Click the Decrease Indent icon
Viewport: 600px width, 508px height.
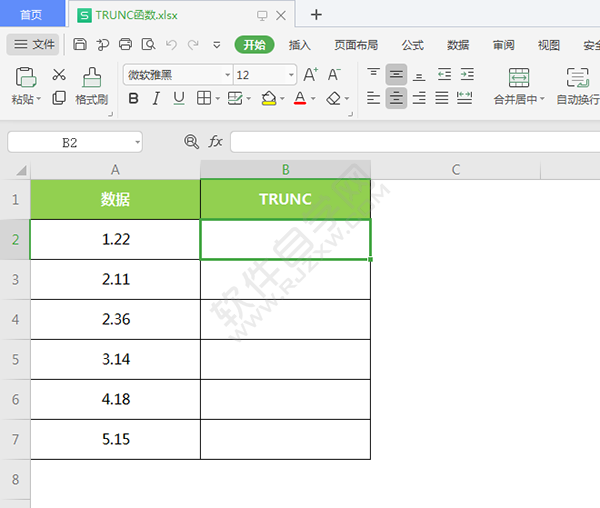pyautogui.click(x=444, y=74)
